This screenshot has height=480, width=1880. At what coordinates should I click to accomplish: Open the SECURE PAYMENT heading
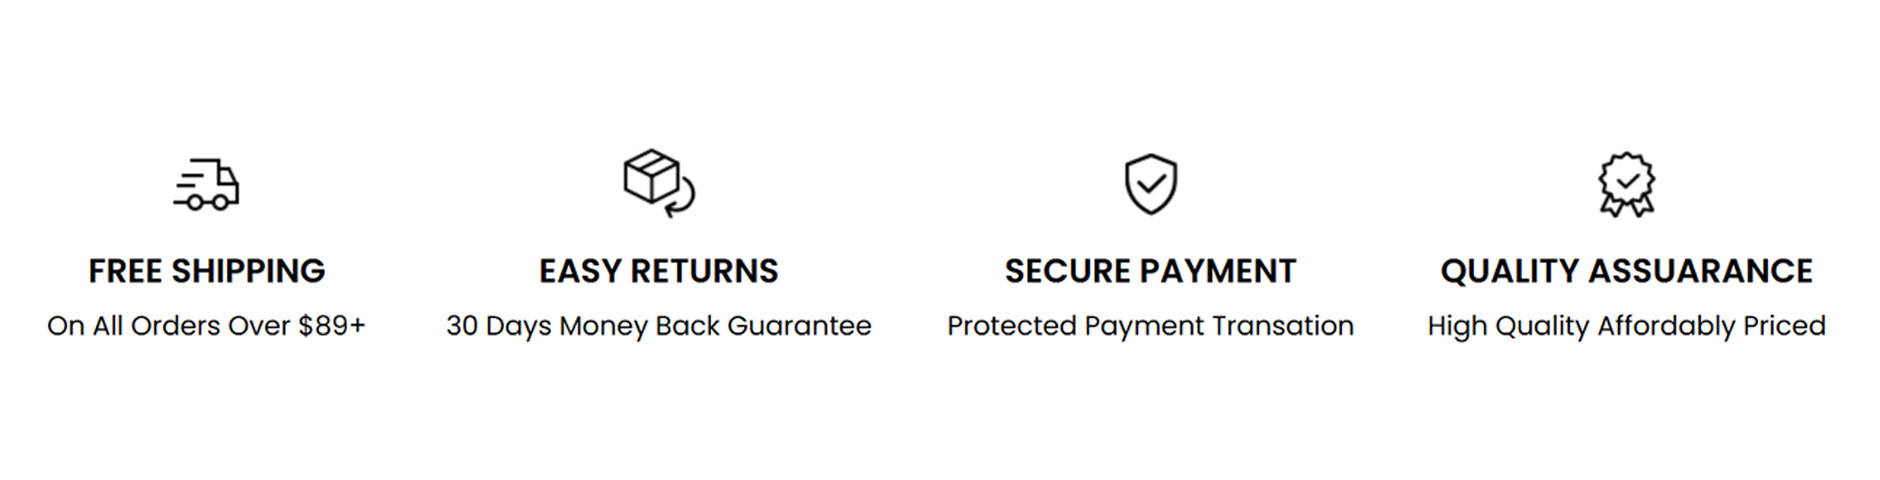(x=1150, y=271)
